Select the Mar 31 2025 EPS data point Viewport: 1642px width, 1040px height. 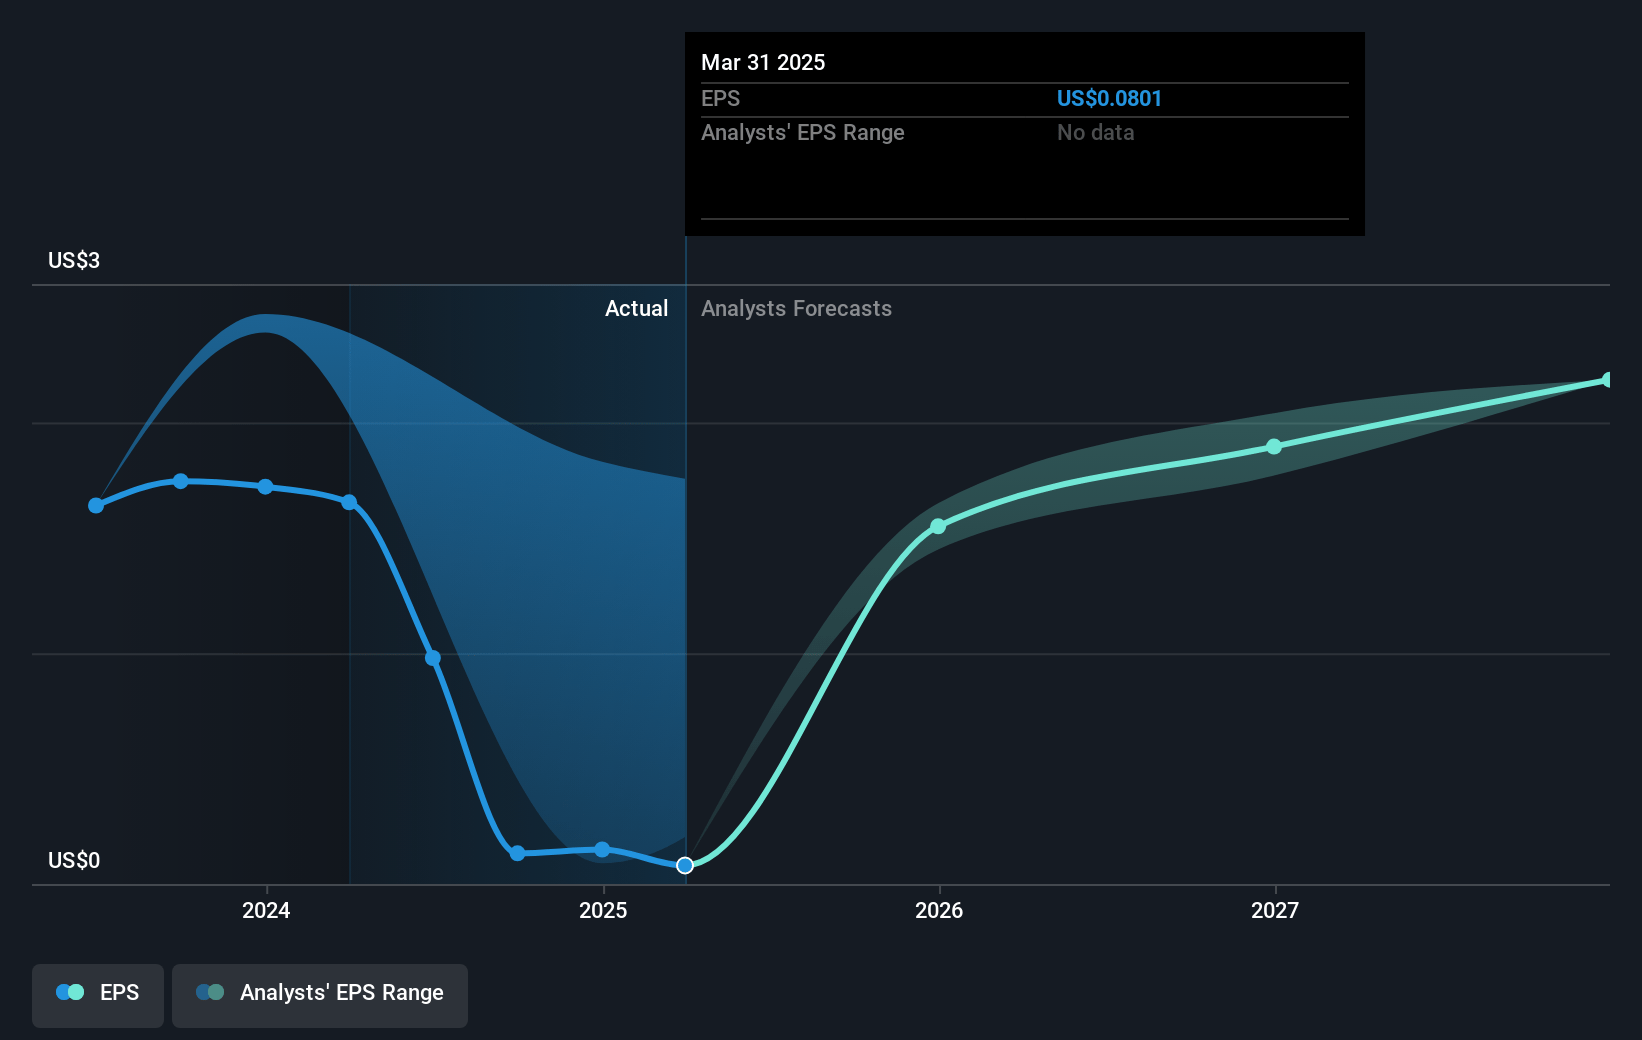(685, 865)
